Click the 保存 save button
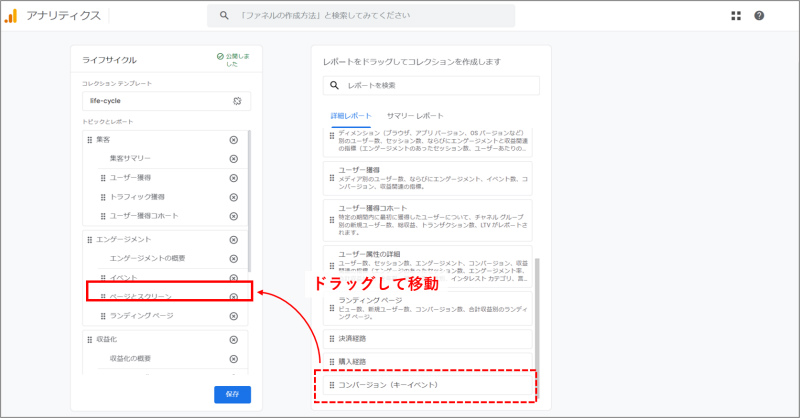 click(x=232, y=395)
